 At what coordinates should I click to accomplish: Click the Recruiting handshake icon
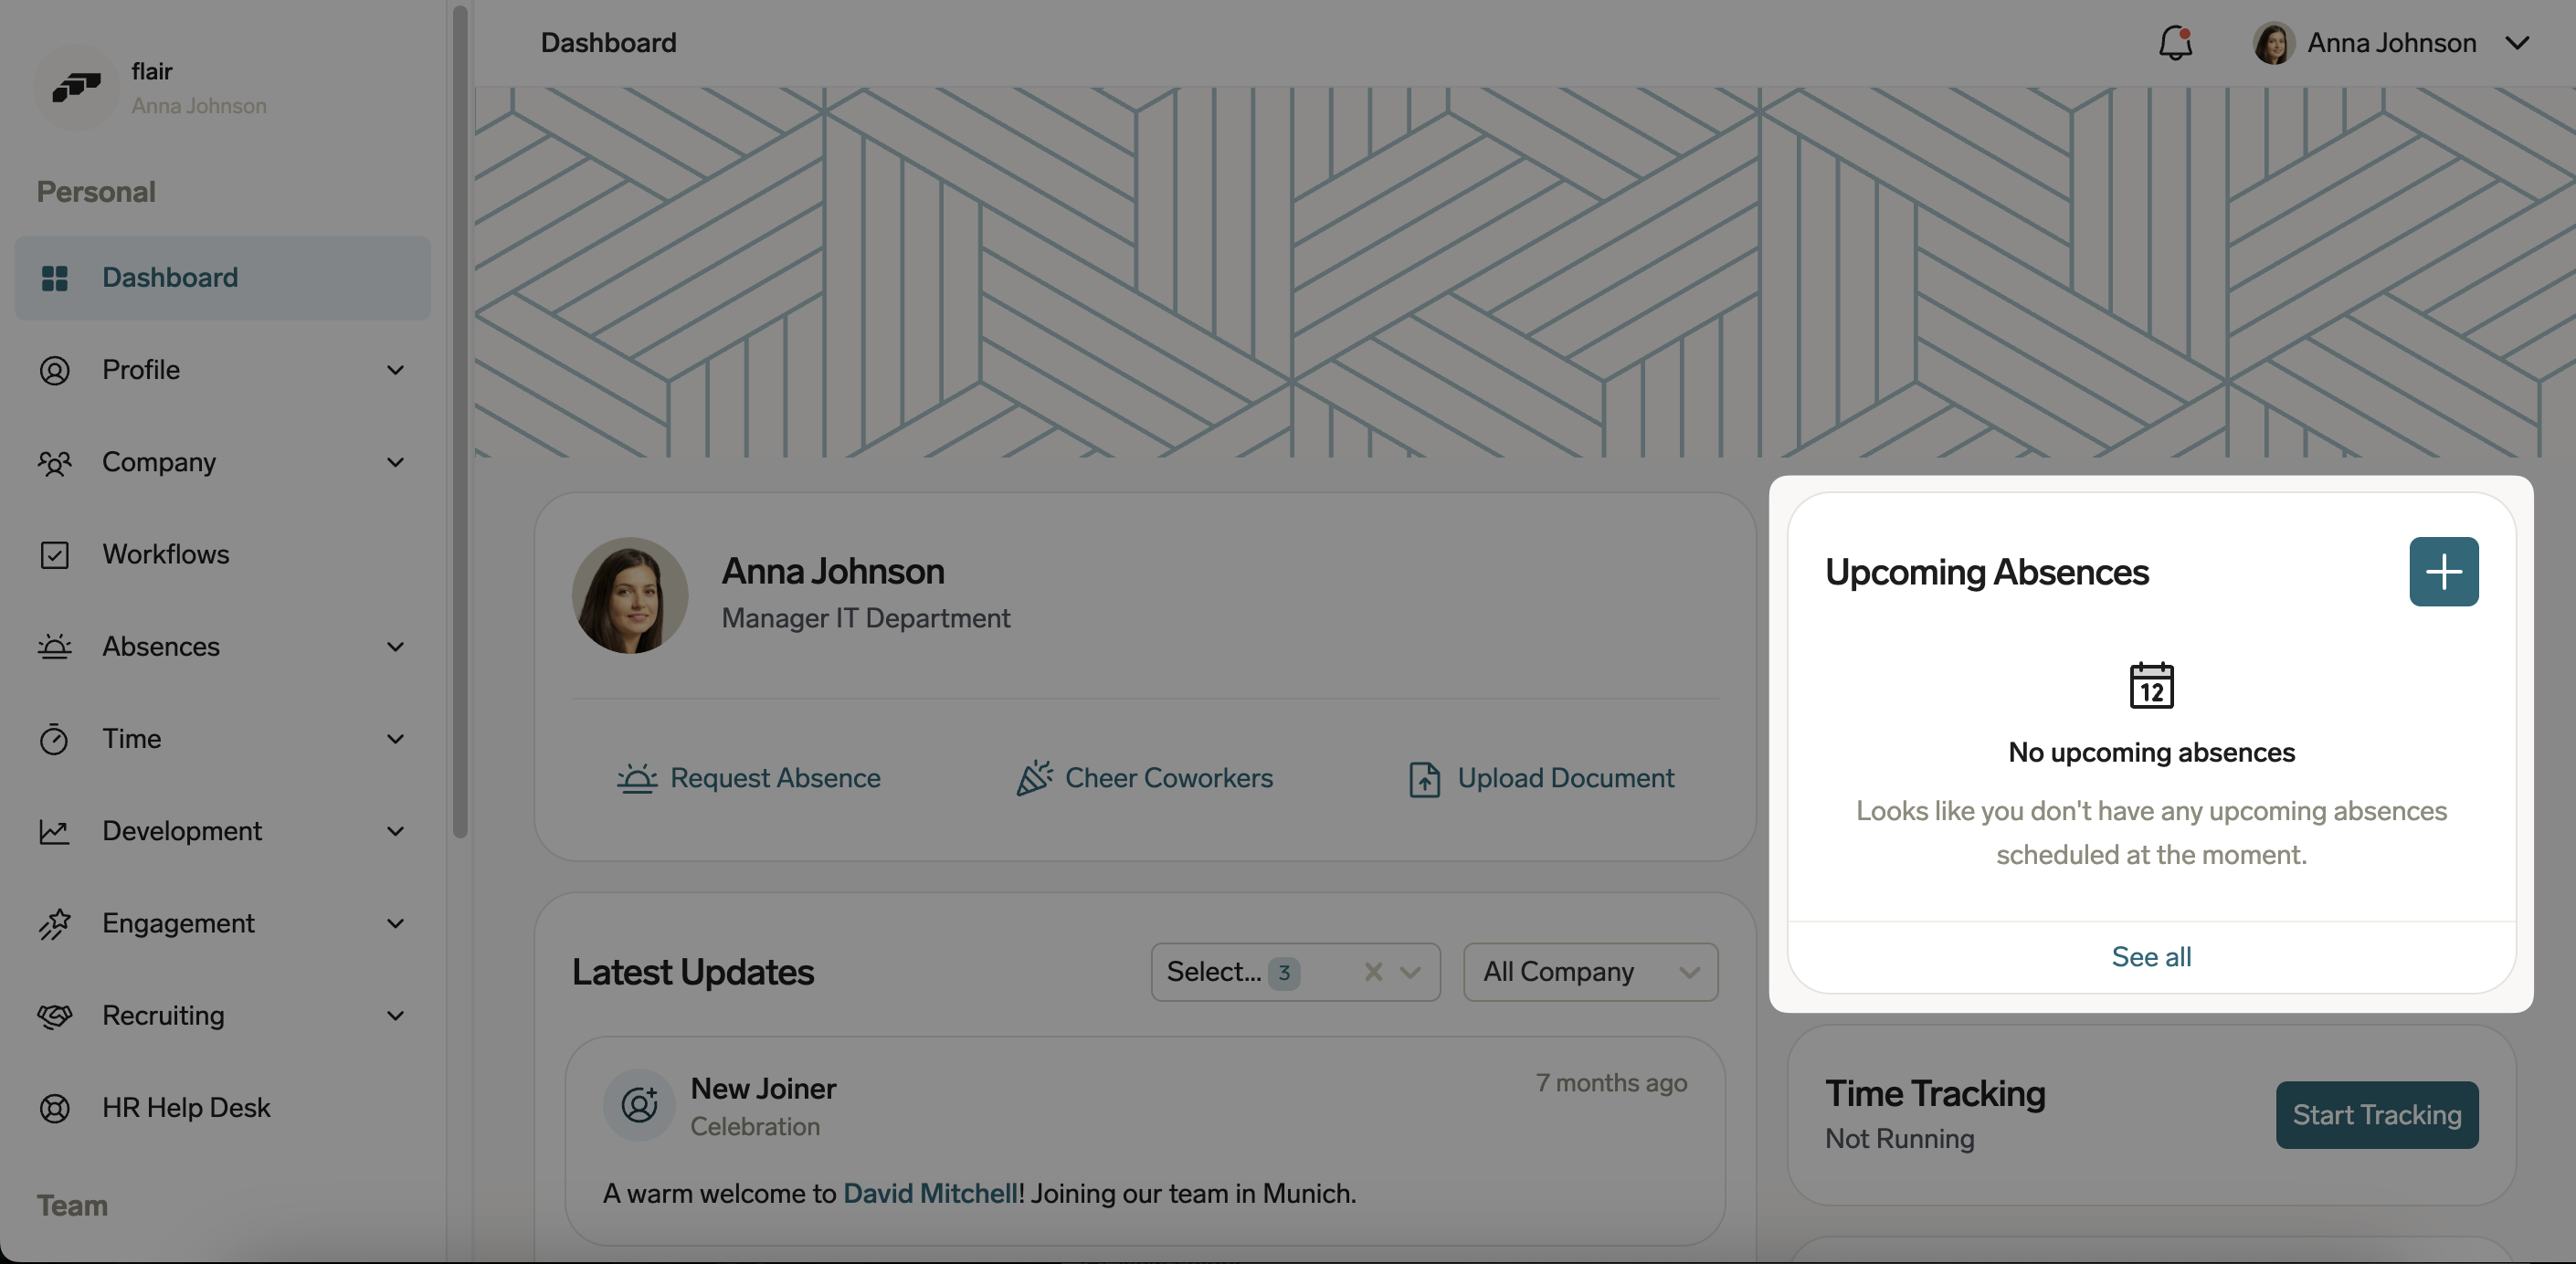(x=56, y=1016)
